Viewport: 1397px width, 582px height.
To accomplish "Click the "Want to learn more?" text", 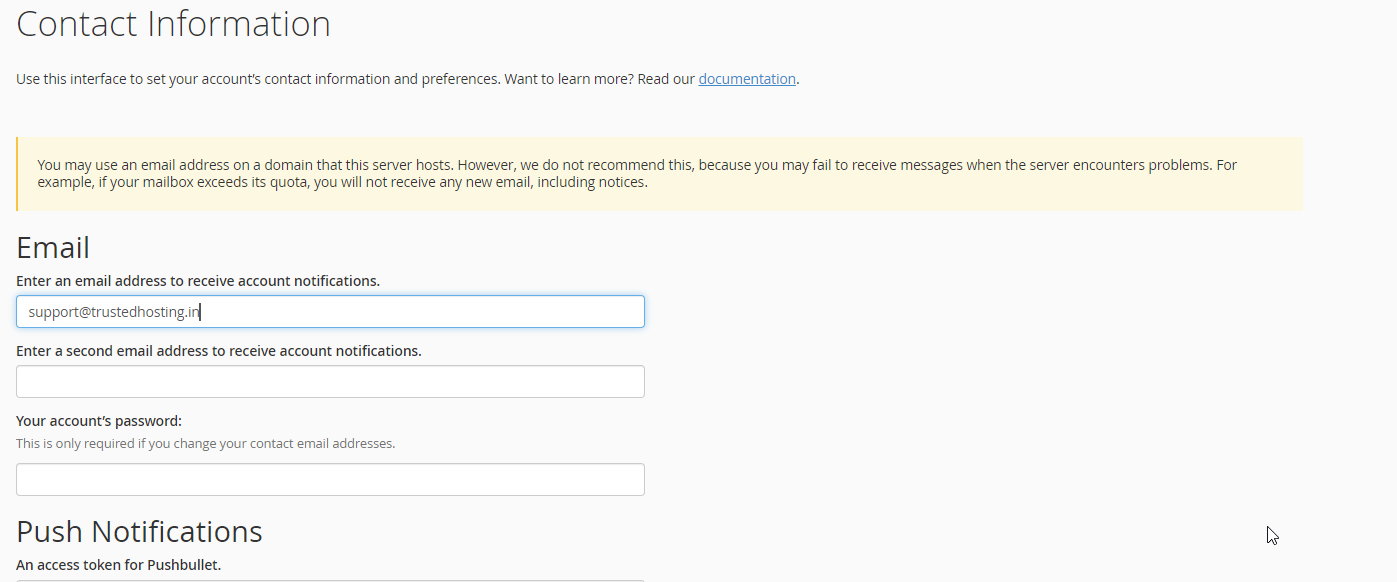I will pyautogui.click(x=568, y=79).
